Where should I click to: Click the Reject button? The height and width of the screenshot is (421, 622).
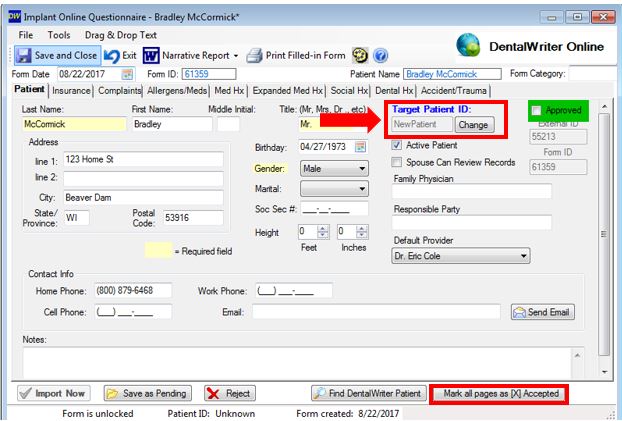pos(230,393)
